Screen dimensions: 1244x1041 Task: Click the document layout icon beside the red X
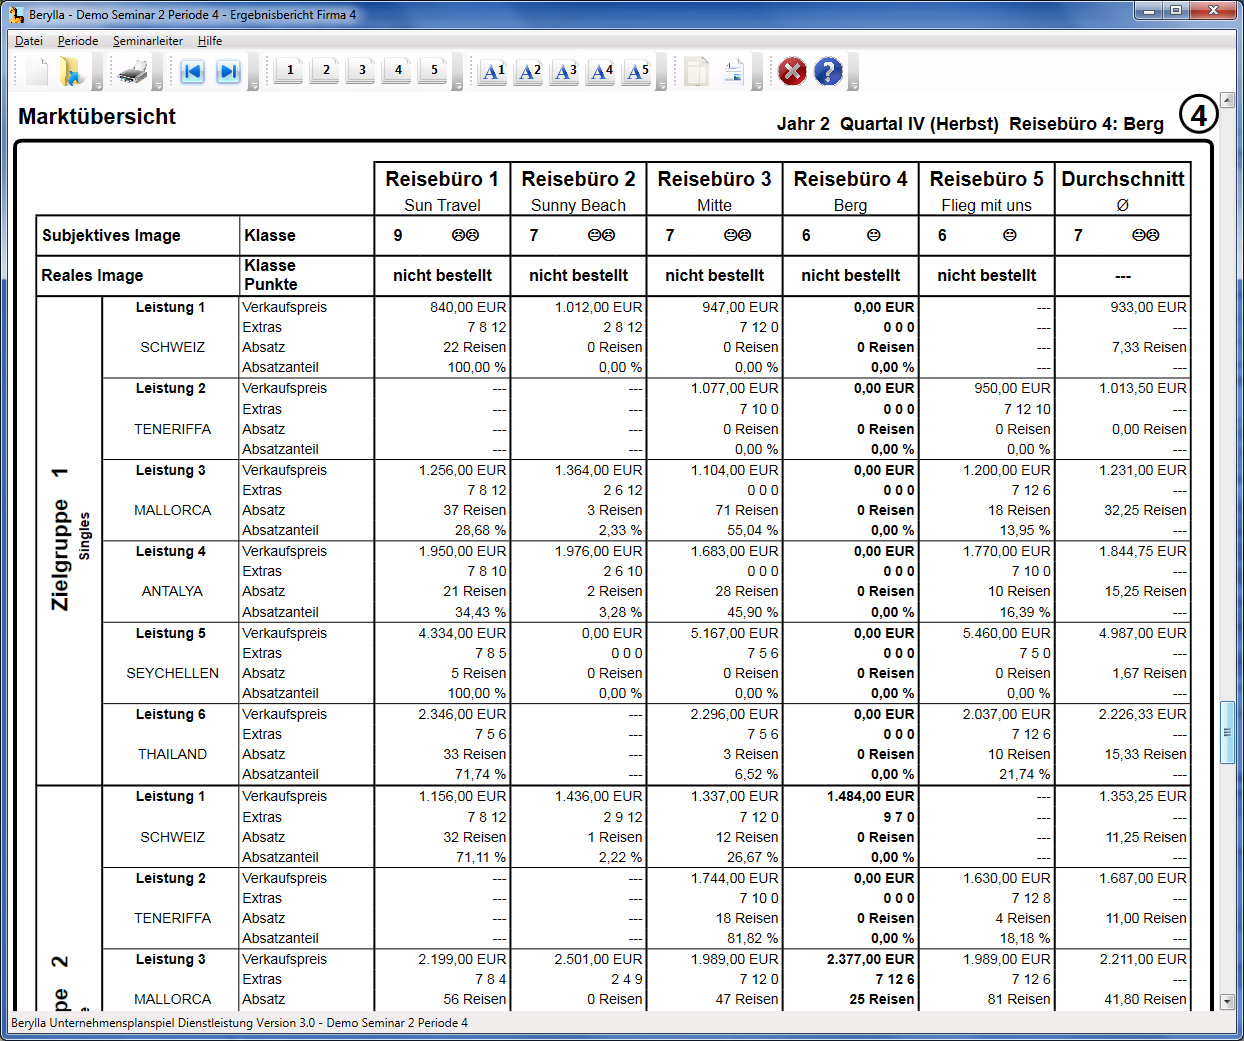click(733, 72)
